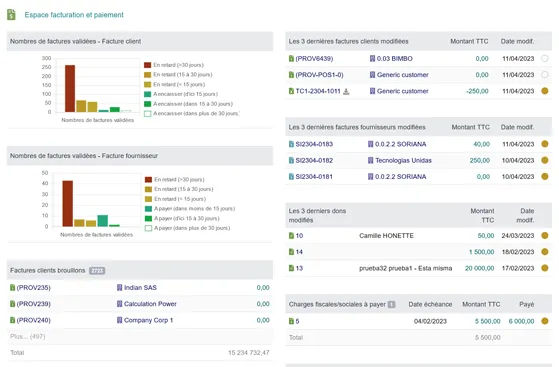Image resolution: width=559 pixels, height=367 pixels.
Task: Click the Date modif. header of customer invoices
Action: (x=517, y=41)
